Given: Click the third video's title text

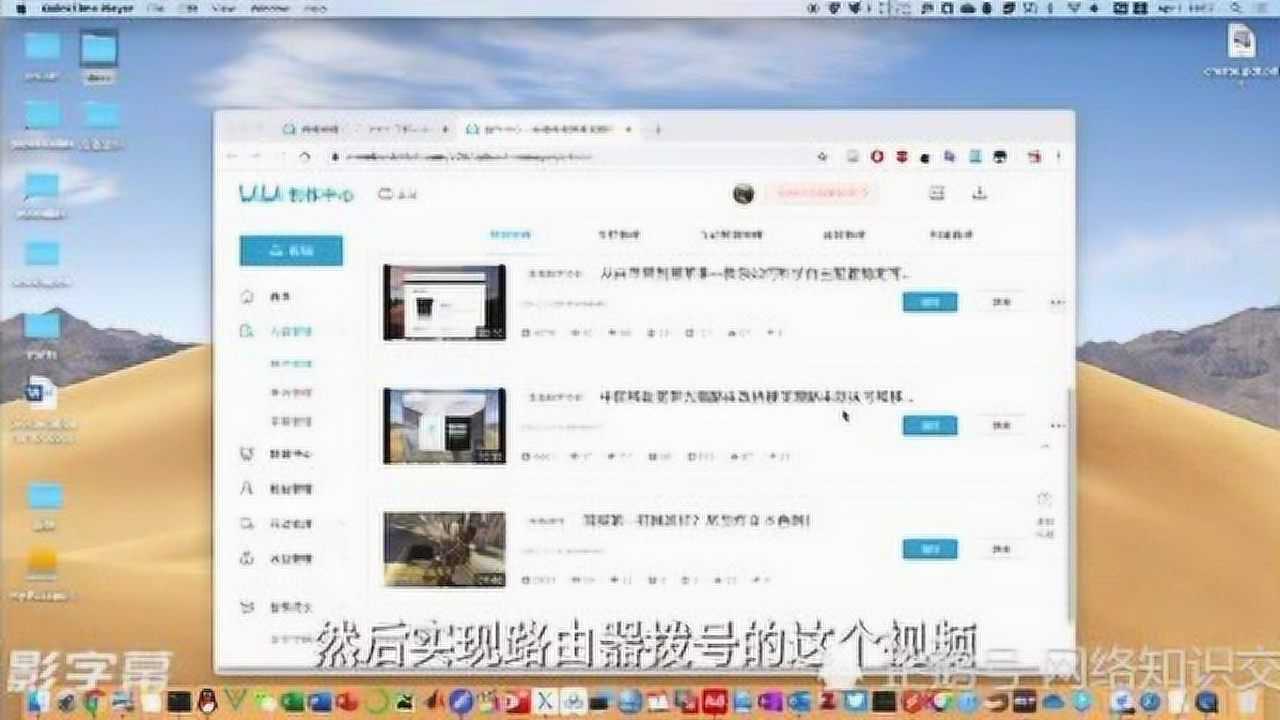Looking at the screenshot, I should [697, 520].
